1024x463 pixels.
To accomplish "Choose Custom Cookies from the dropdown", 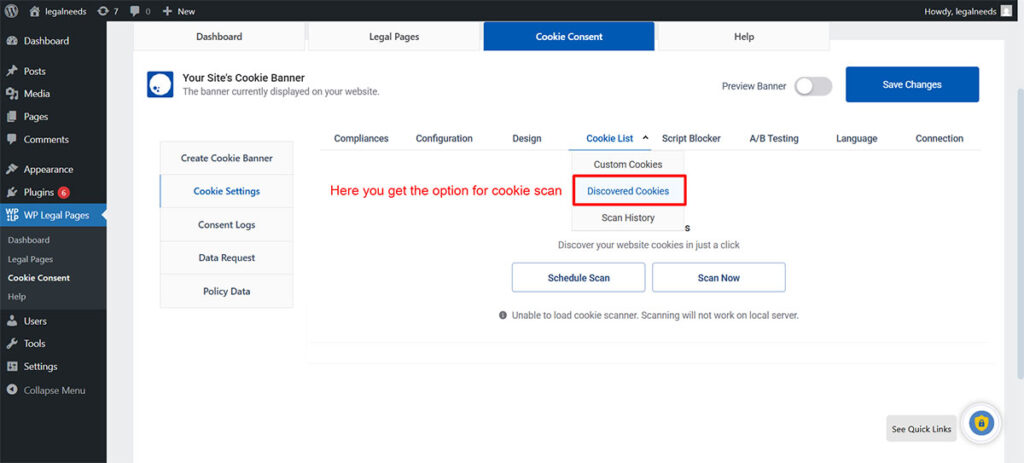I will [x=628, y=165].
